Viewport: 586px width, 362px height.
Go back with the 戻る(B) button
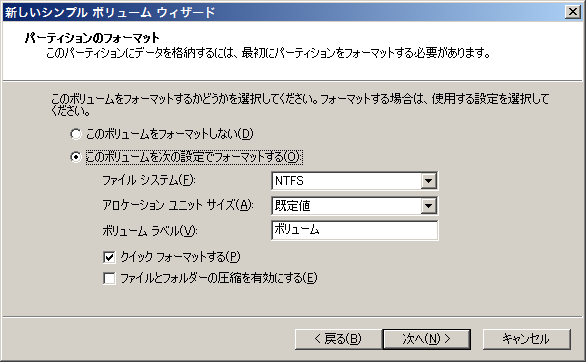click(338, 339)
